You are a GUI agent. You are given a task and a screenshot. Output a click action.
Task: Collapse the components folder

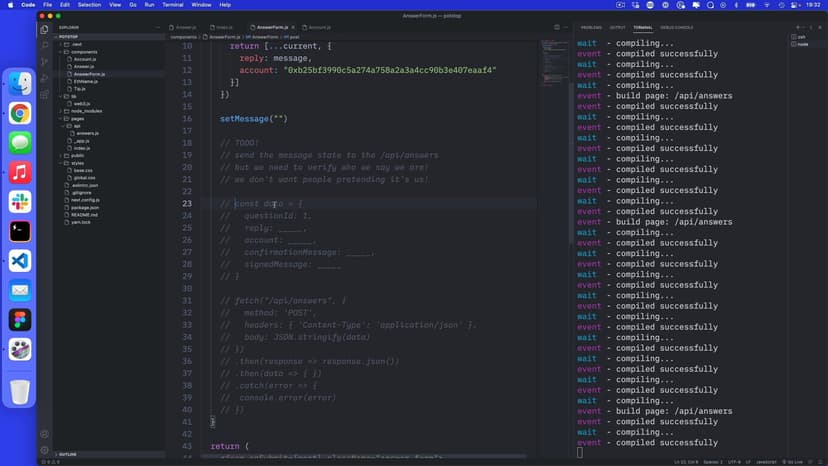pyautogui.click(x=83, y=52)
